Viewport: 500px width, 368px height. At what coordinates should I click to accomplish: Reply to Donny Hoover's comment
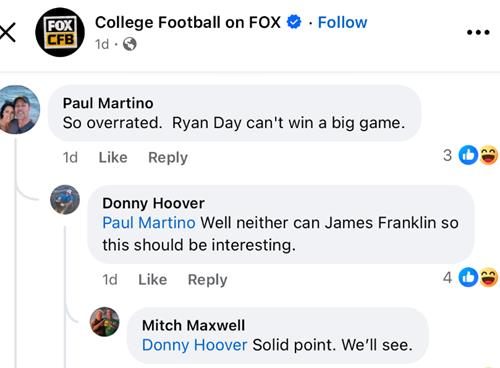pyautogui.click(x=208, y=280)
